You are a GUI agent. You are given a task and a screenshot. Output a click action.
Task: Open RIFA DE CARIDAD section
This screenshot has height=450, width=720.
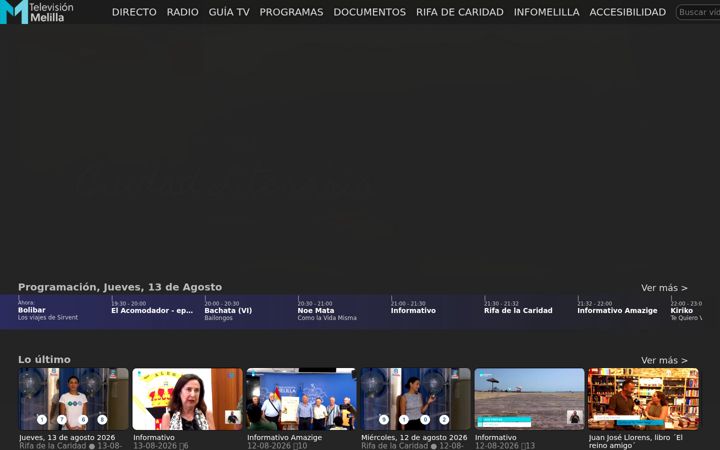(460, 12)
